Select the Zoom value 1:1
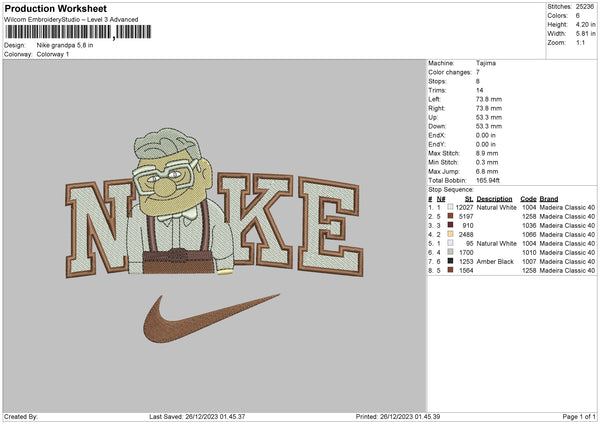Image resolution: width=600 pixels, height=424 pixels. (x=580, y=42)
